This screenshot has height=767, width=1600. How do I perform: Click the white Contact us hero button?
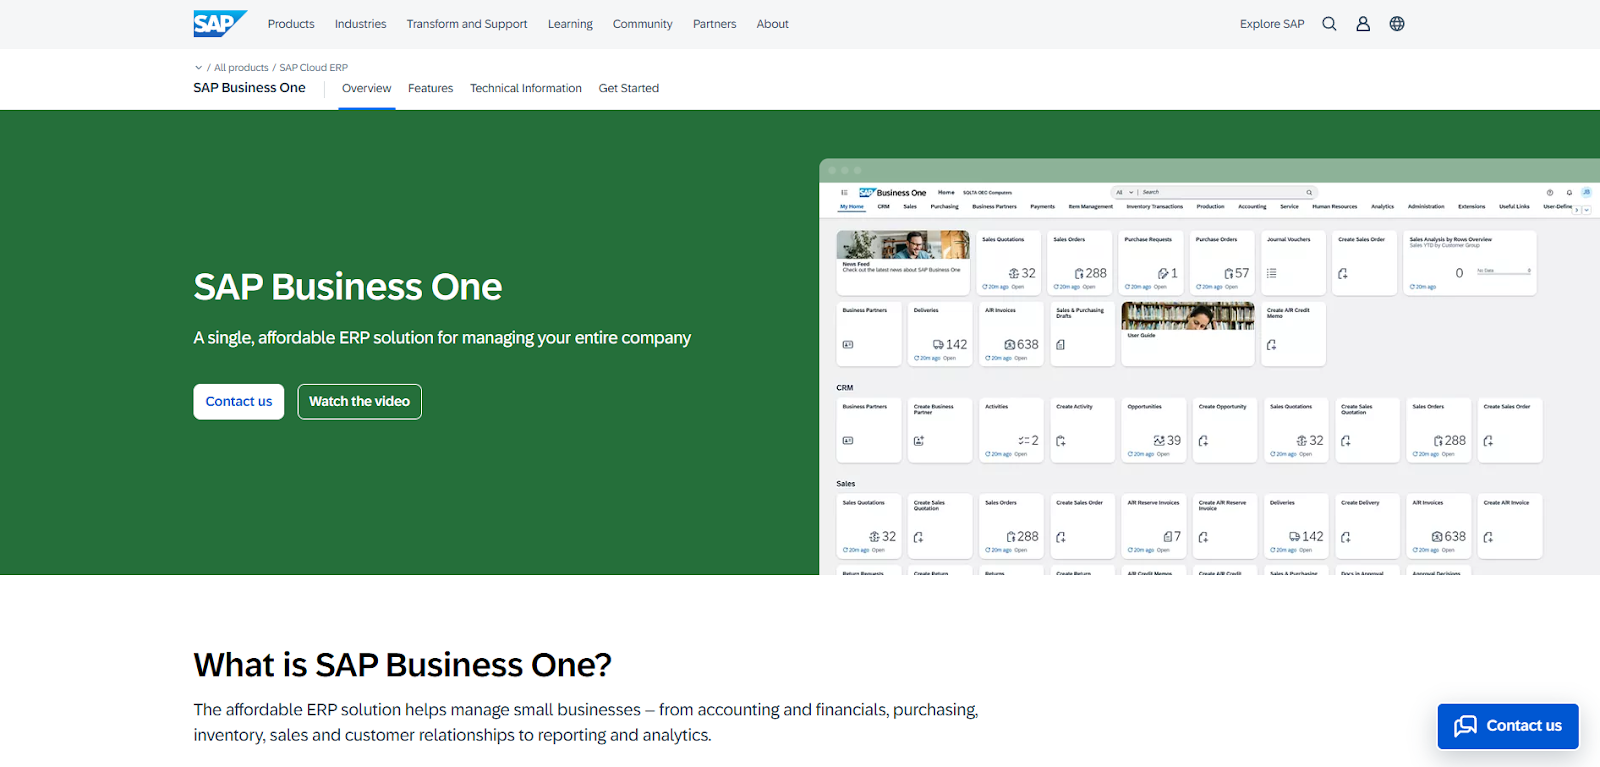[239, 402]
